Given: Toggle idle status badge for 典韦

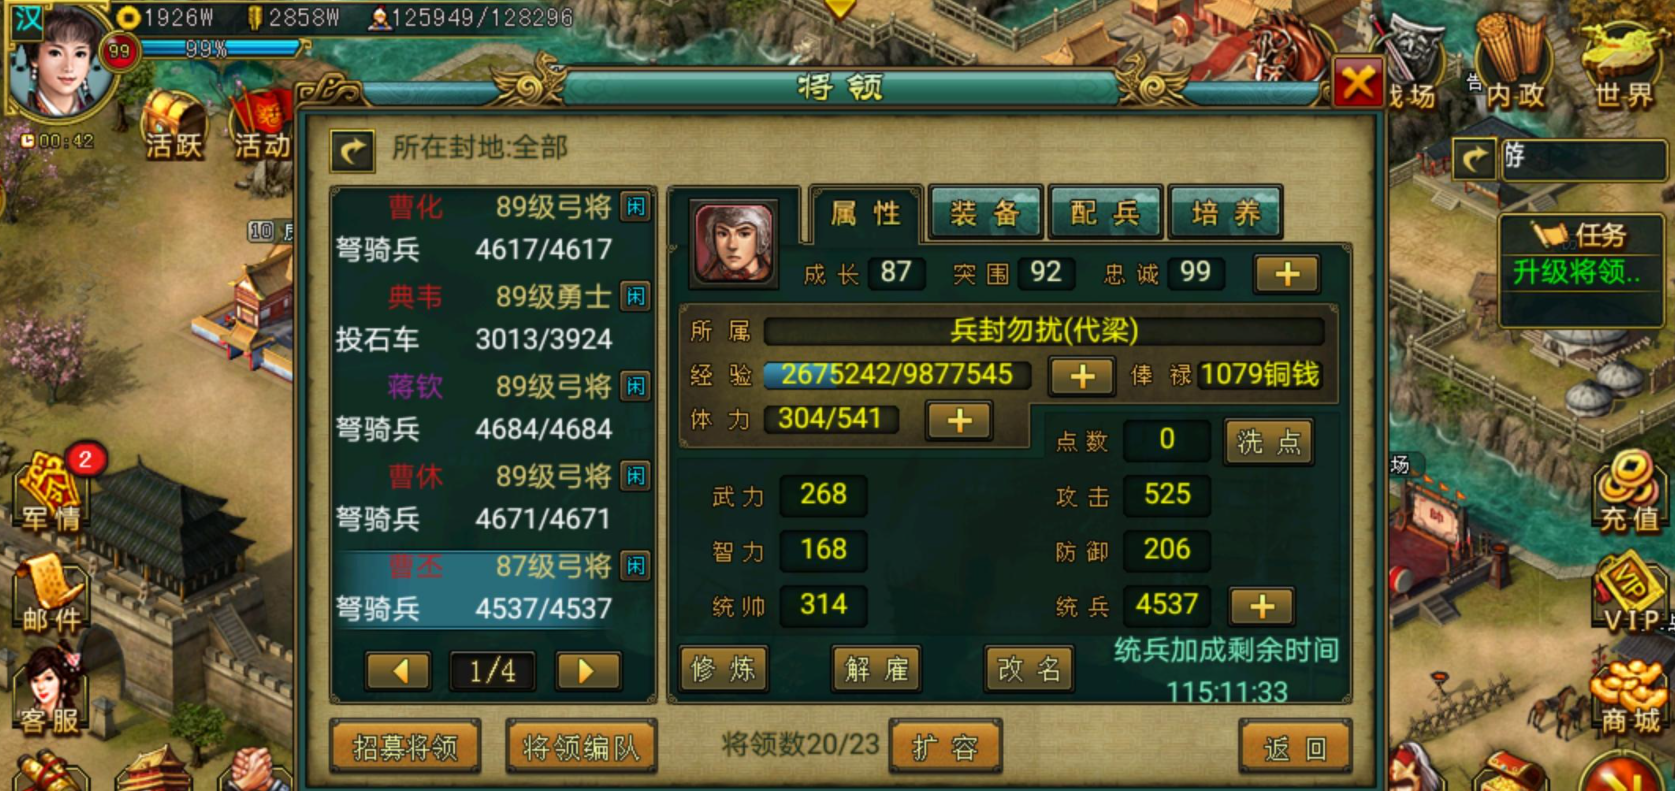Looking at the screenshot, I should pyautogui.click(x=636, y=296).
